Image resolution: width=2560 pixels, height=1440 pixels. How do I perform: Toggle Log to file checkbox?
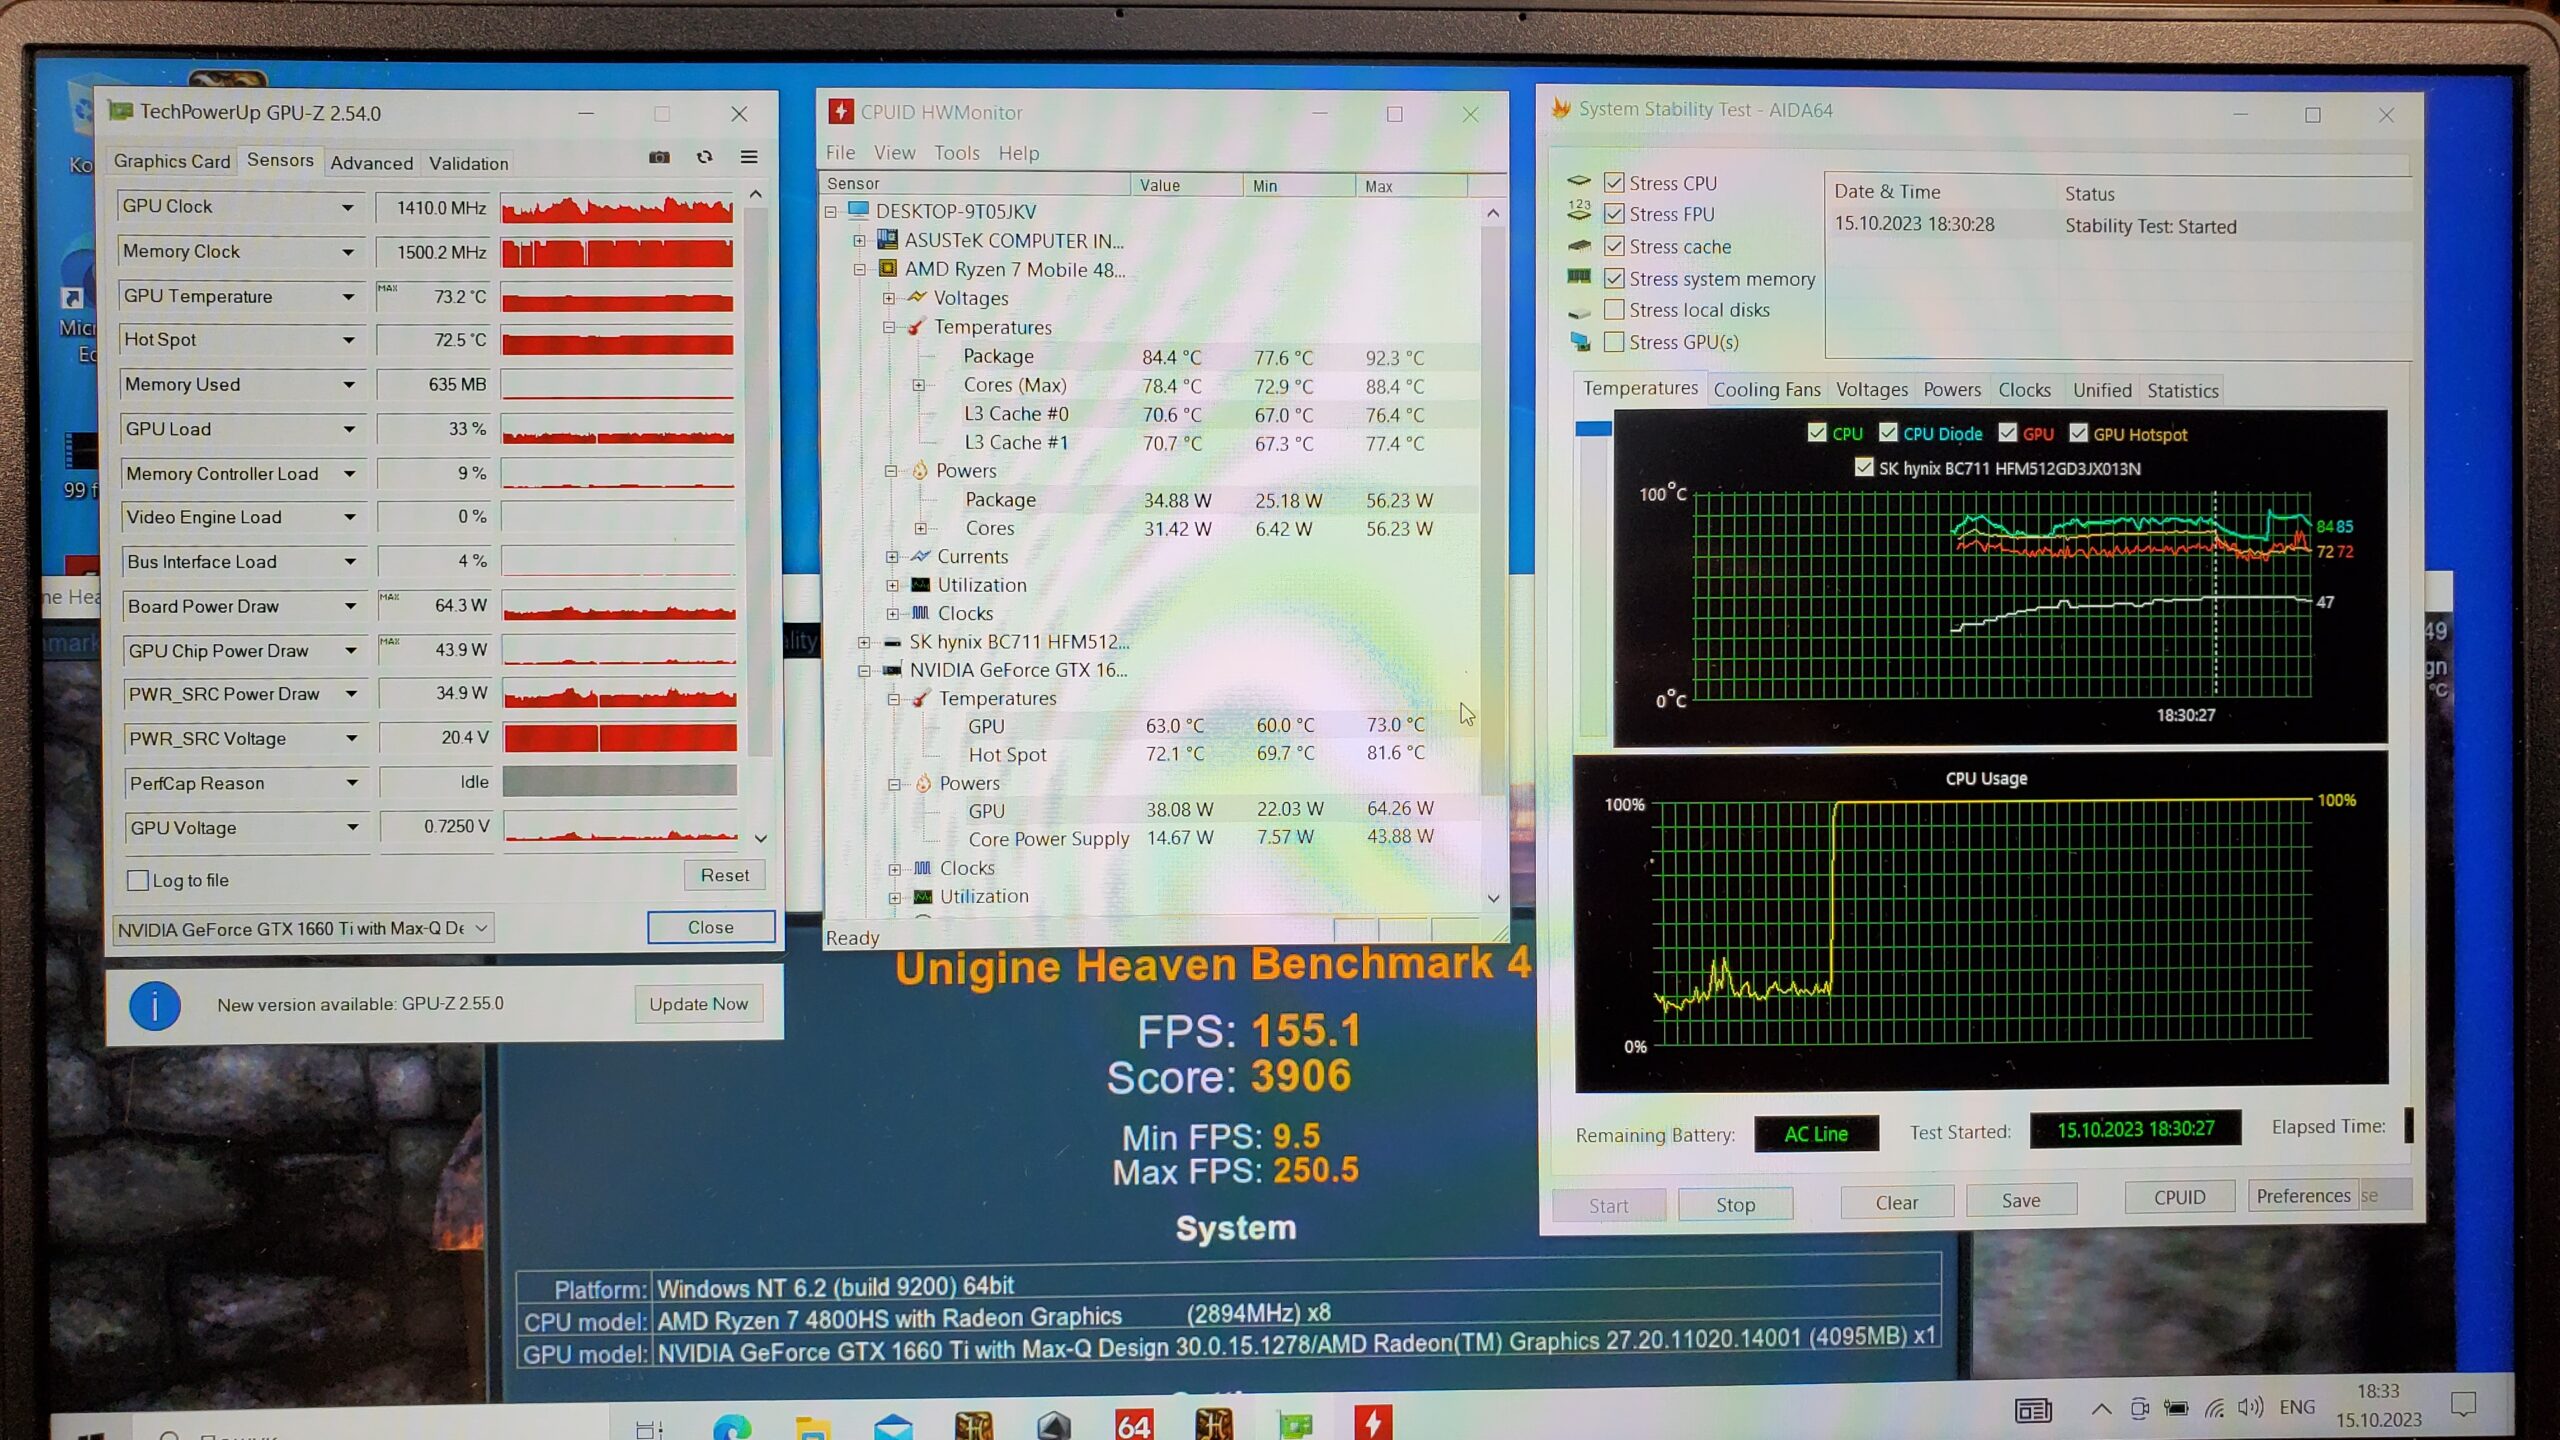[x=139, y=881]
